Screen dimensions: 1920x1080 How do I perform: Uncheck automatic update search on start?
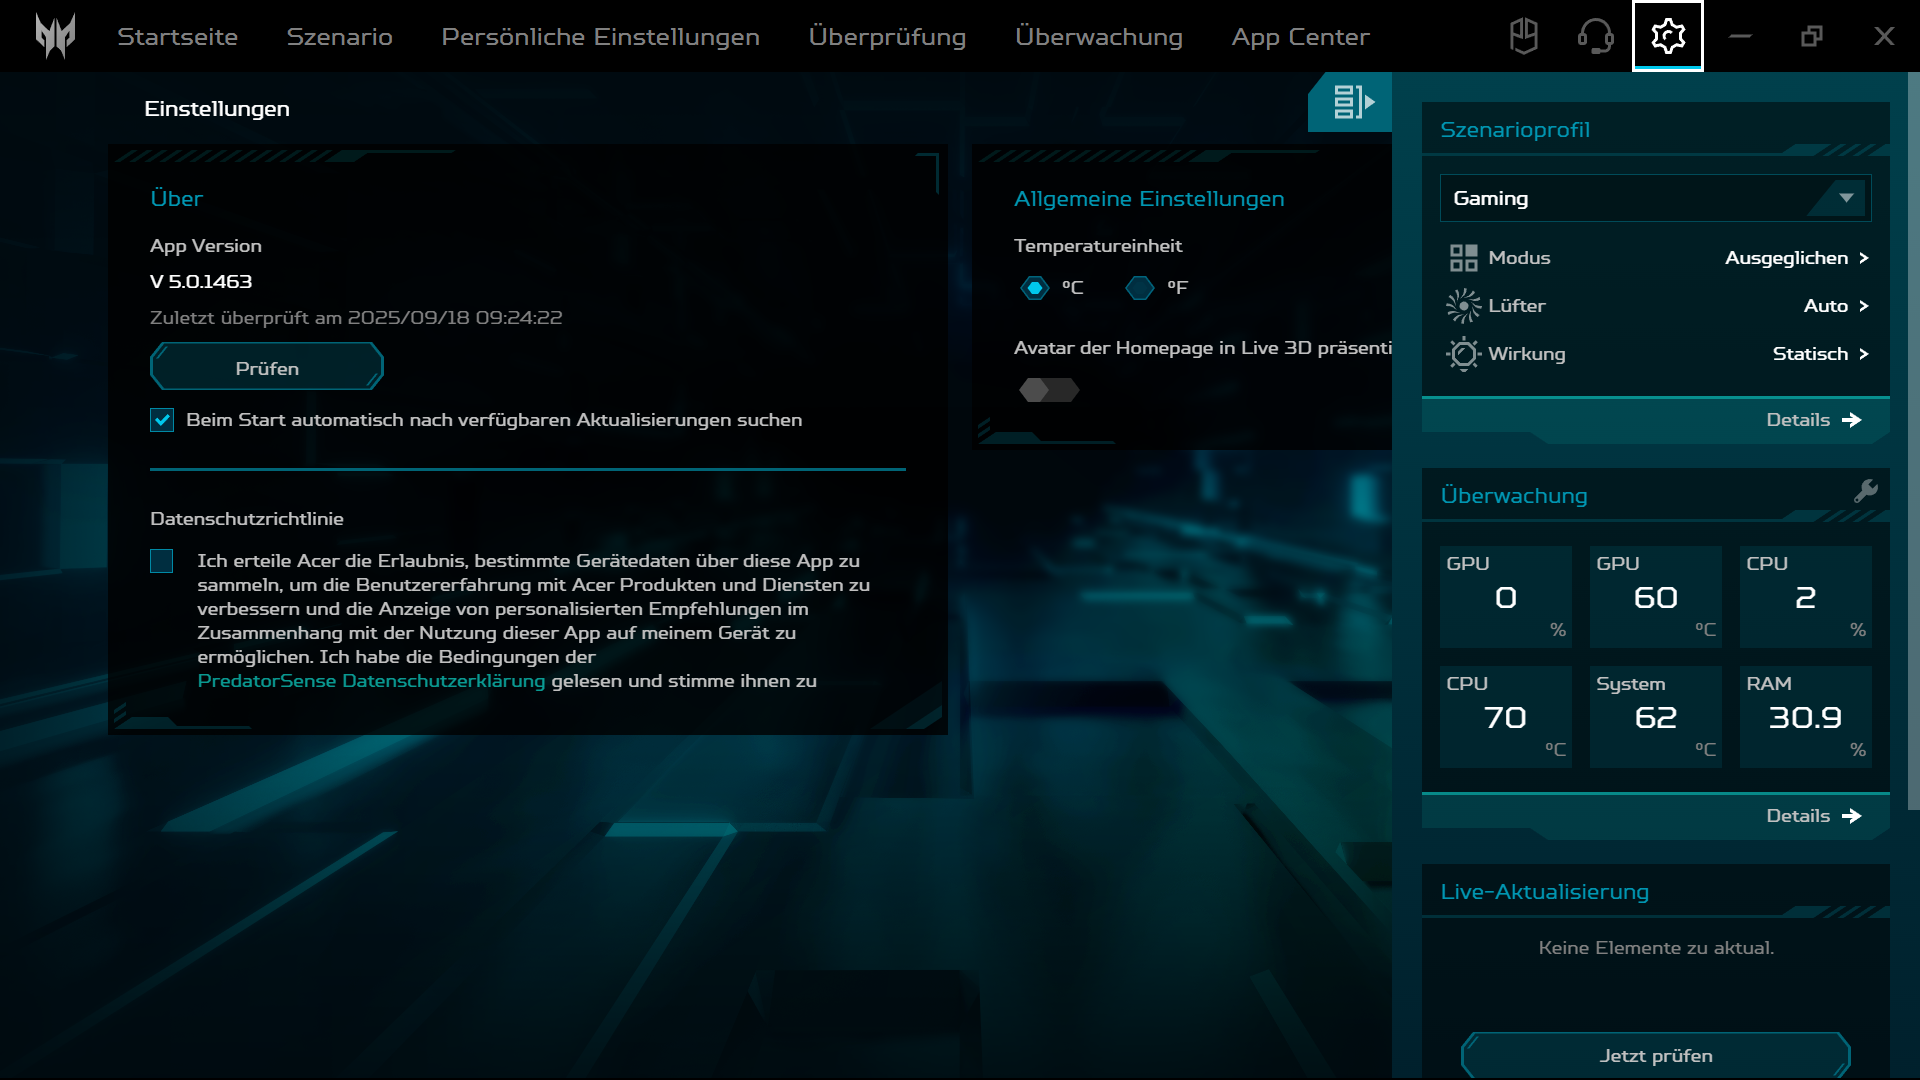162,420
